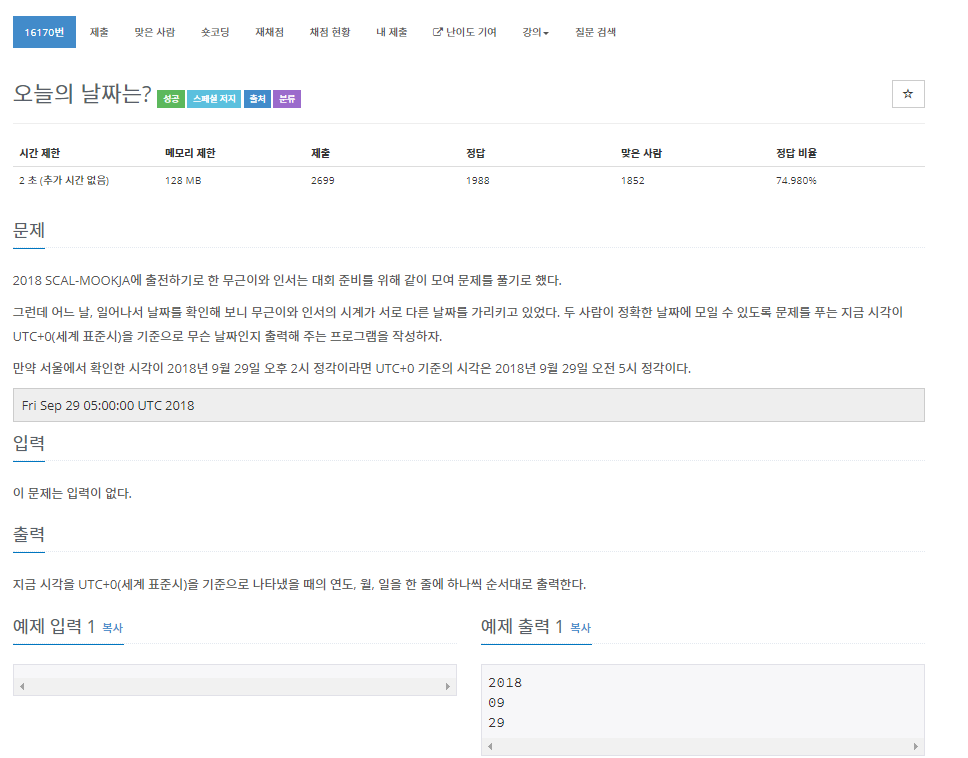Screen dimensions: 968x758
Task: Click the 09 line in example output
Action: click(x=496, y=702)
